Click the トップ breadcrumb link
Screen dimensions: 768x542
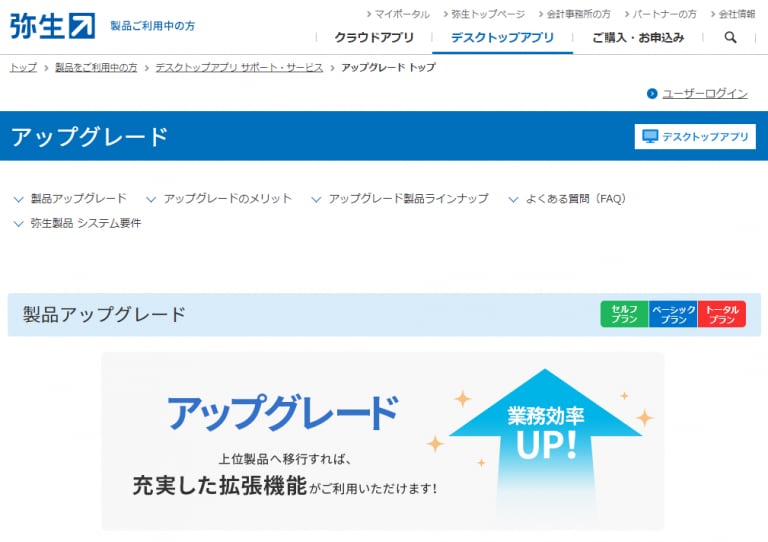point(23,67)
